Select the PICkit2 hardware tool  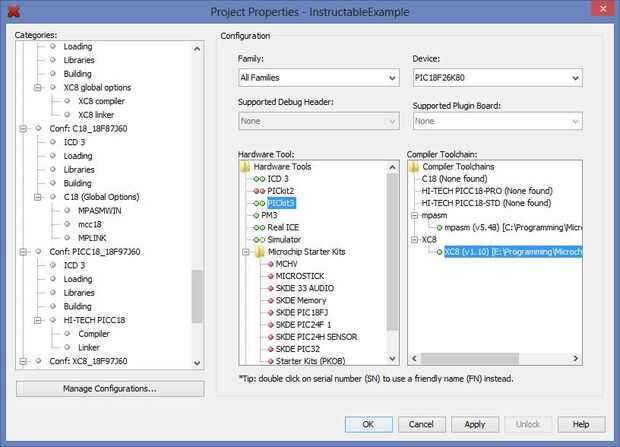point(280,191)
